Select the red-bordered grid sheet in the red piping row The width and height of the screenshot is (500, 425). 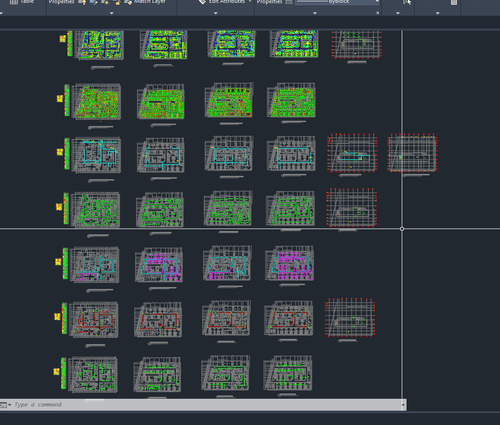click(x=350, y=317)
